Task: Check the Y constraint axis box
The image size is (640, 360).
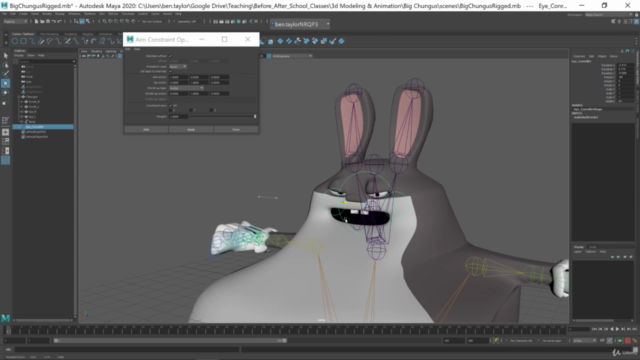Action: click(190, 110)
